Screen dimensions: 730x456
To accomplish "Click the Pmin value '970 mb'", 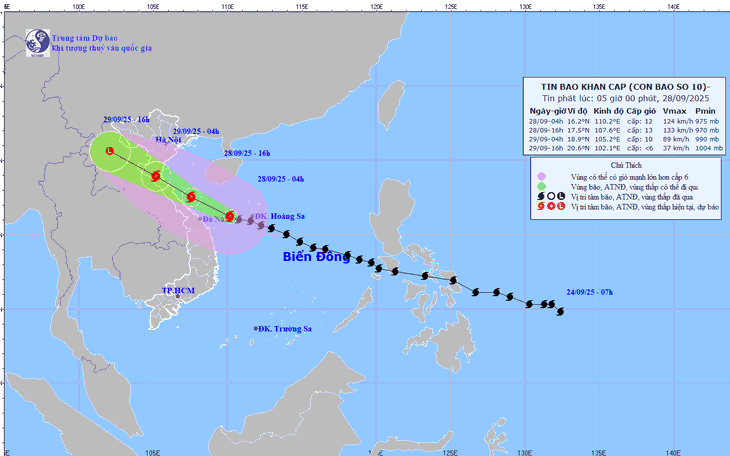I will [x=707, y=130].
